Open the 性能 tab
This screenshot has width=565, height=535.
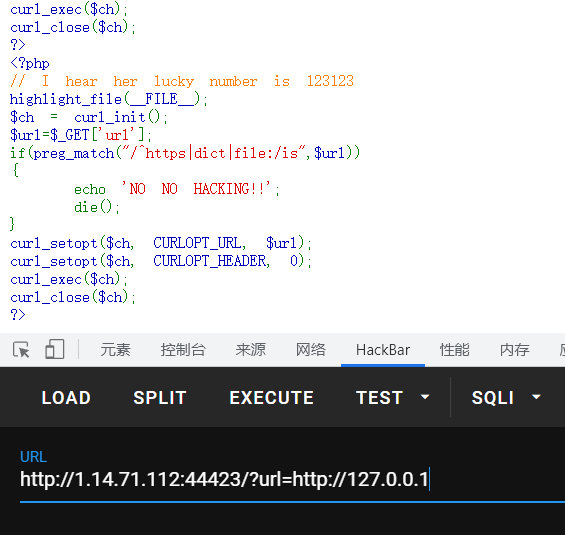pyautogui.click(x=454, y=350)
